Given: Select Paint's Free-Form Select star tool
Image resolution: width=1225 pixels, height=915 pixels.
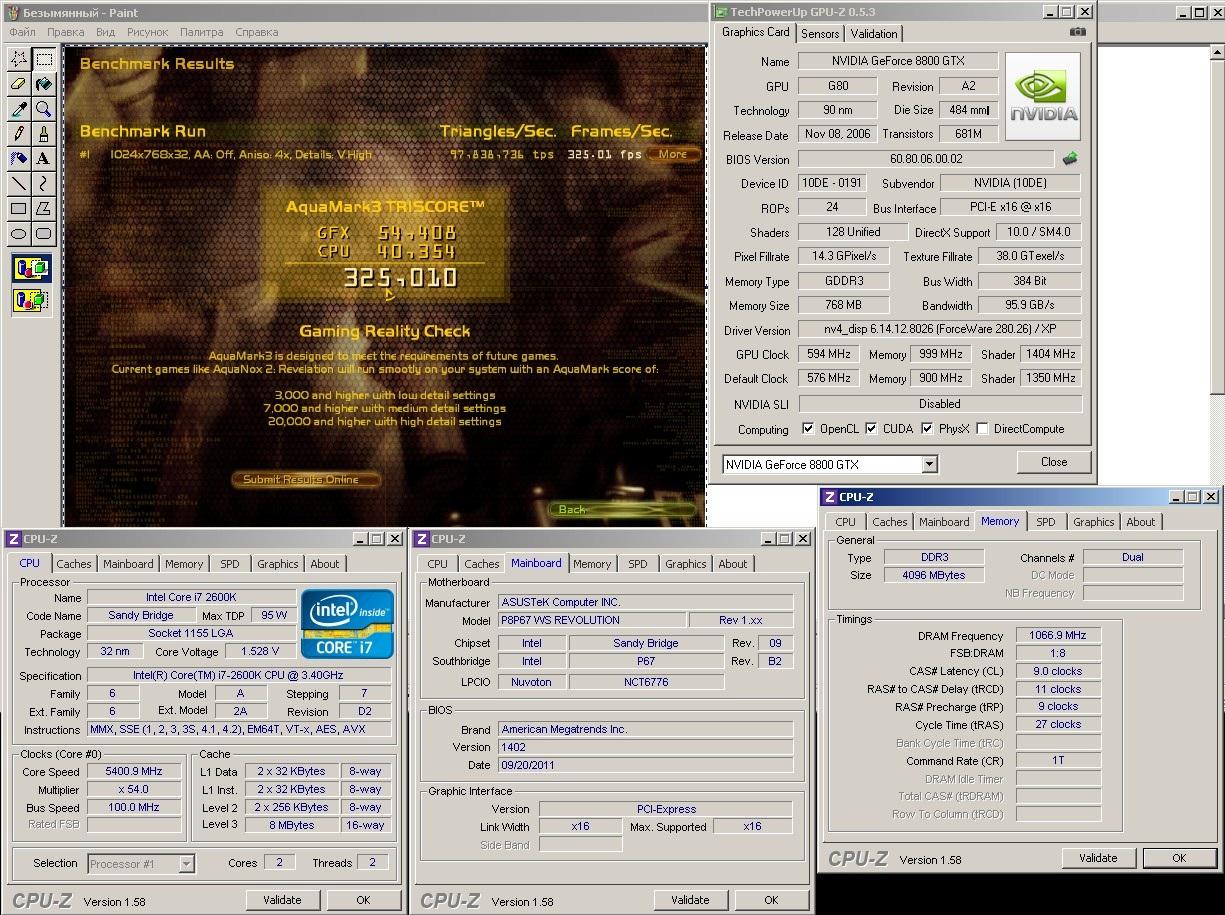Looking at the screenshot, I should point(19,59).
